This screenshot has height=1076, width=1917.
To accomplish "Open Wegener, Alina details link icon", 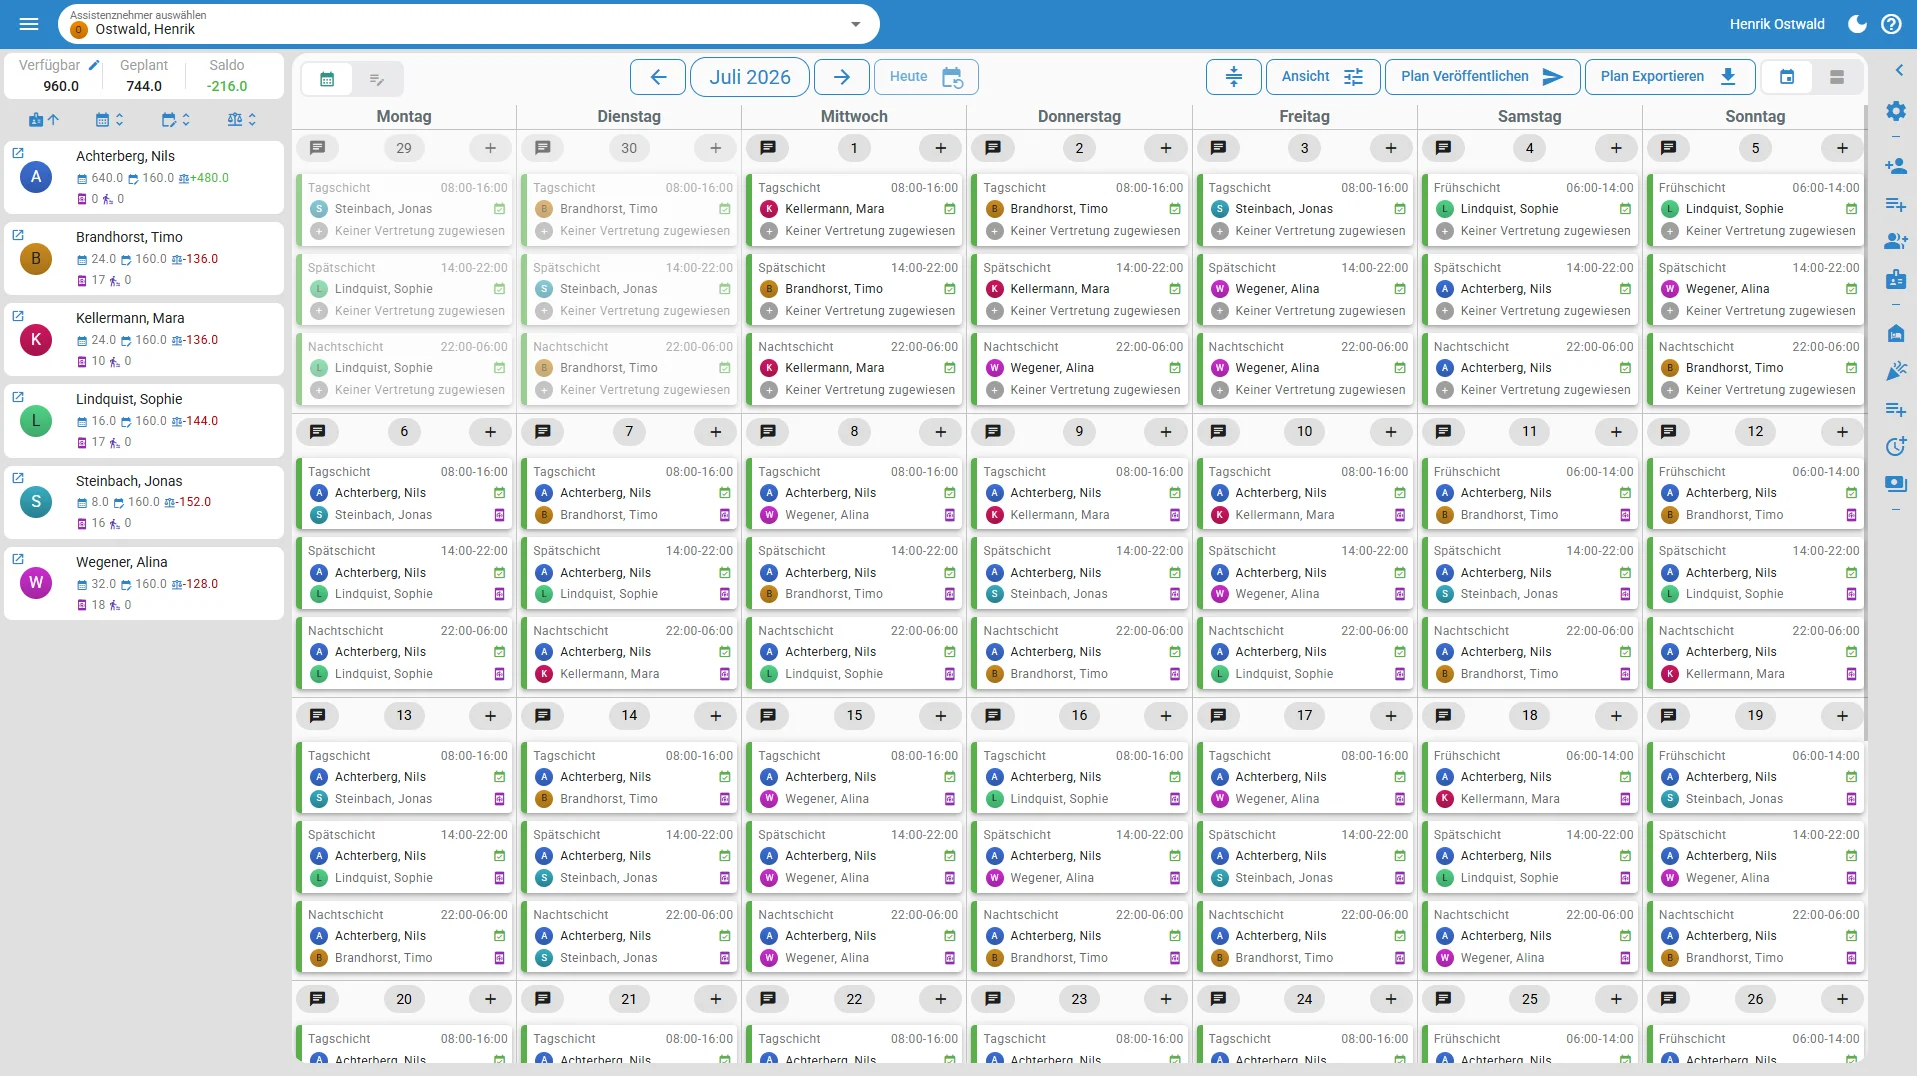I will coord(18,559).
